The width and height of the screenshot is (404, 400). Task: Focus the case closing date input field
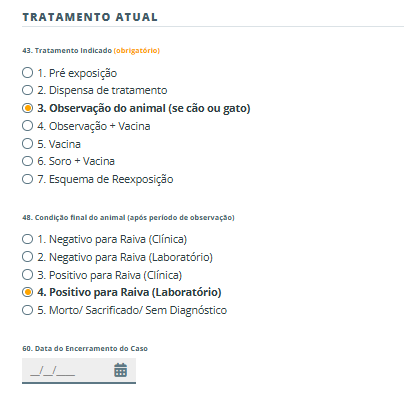[79, 371]
